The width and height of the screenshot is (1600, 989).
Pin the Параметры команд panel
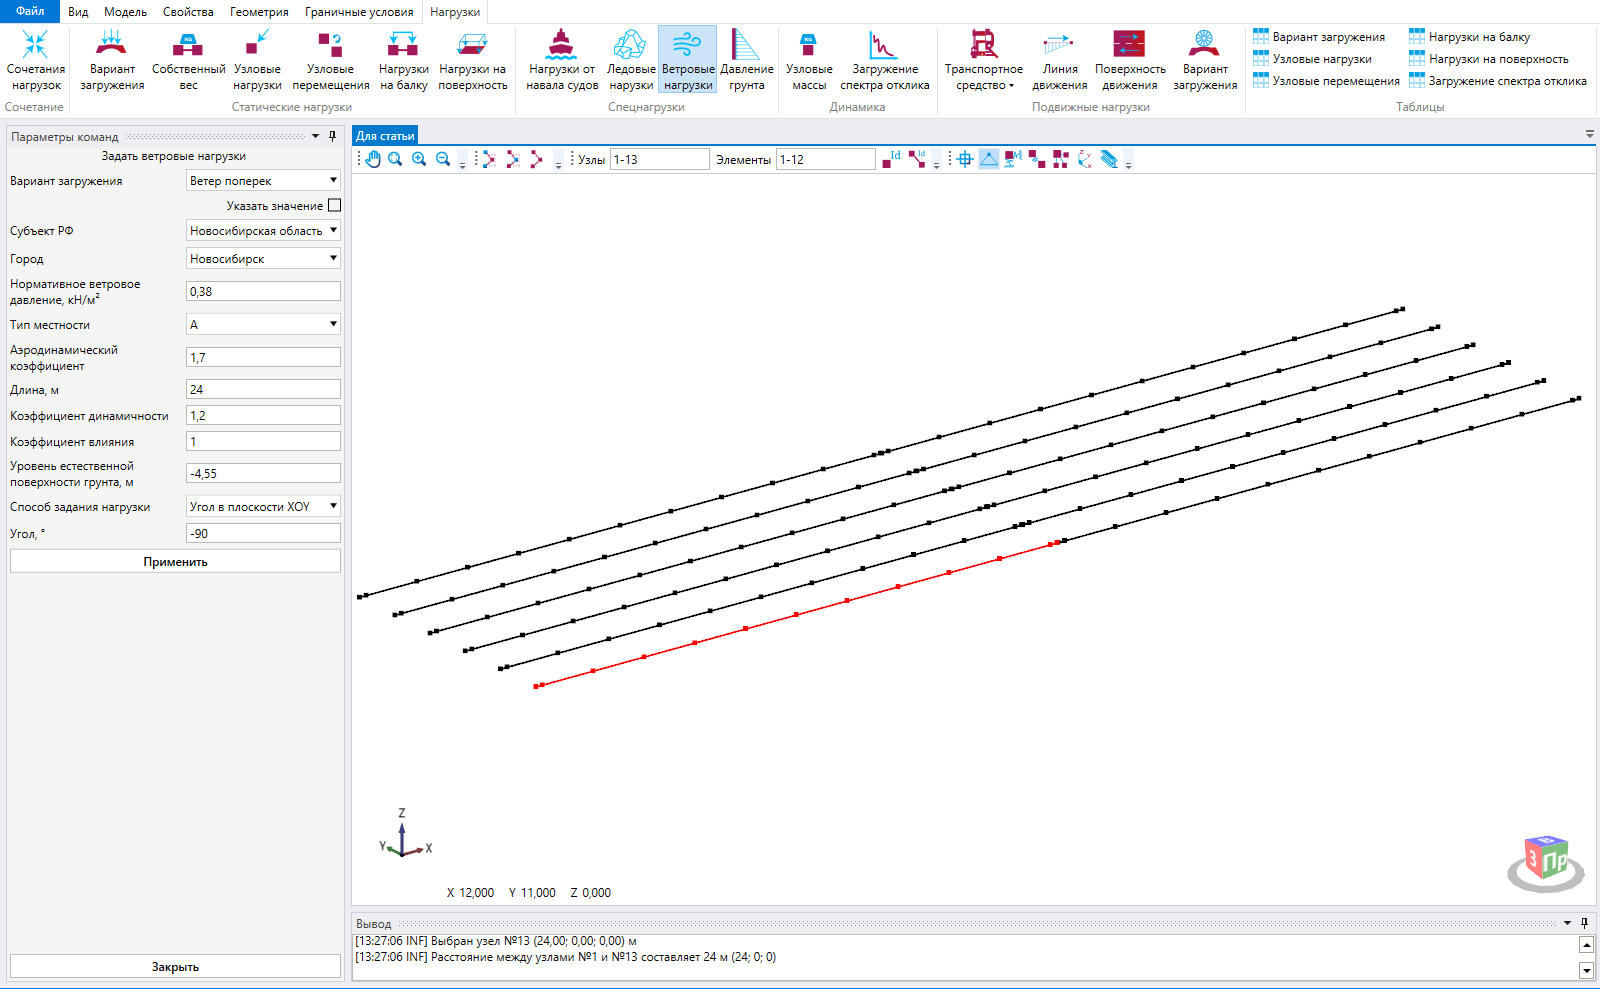pyautogui.click(x=333, y=136)
